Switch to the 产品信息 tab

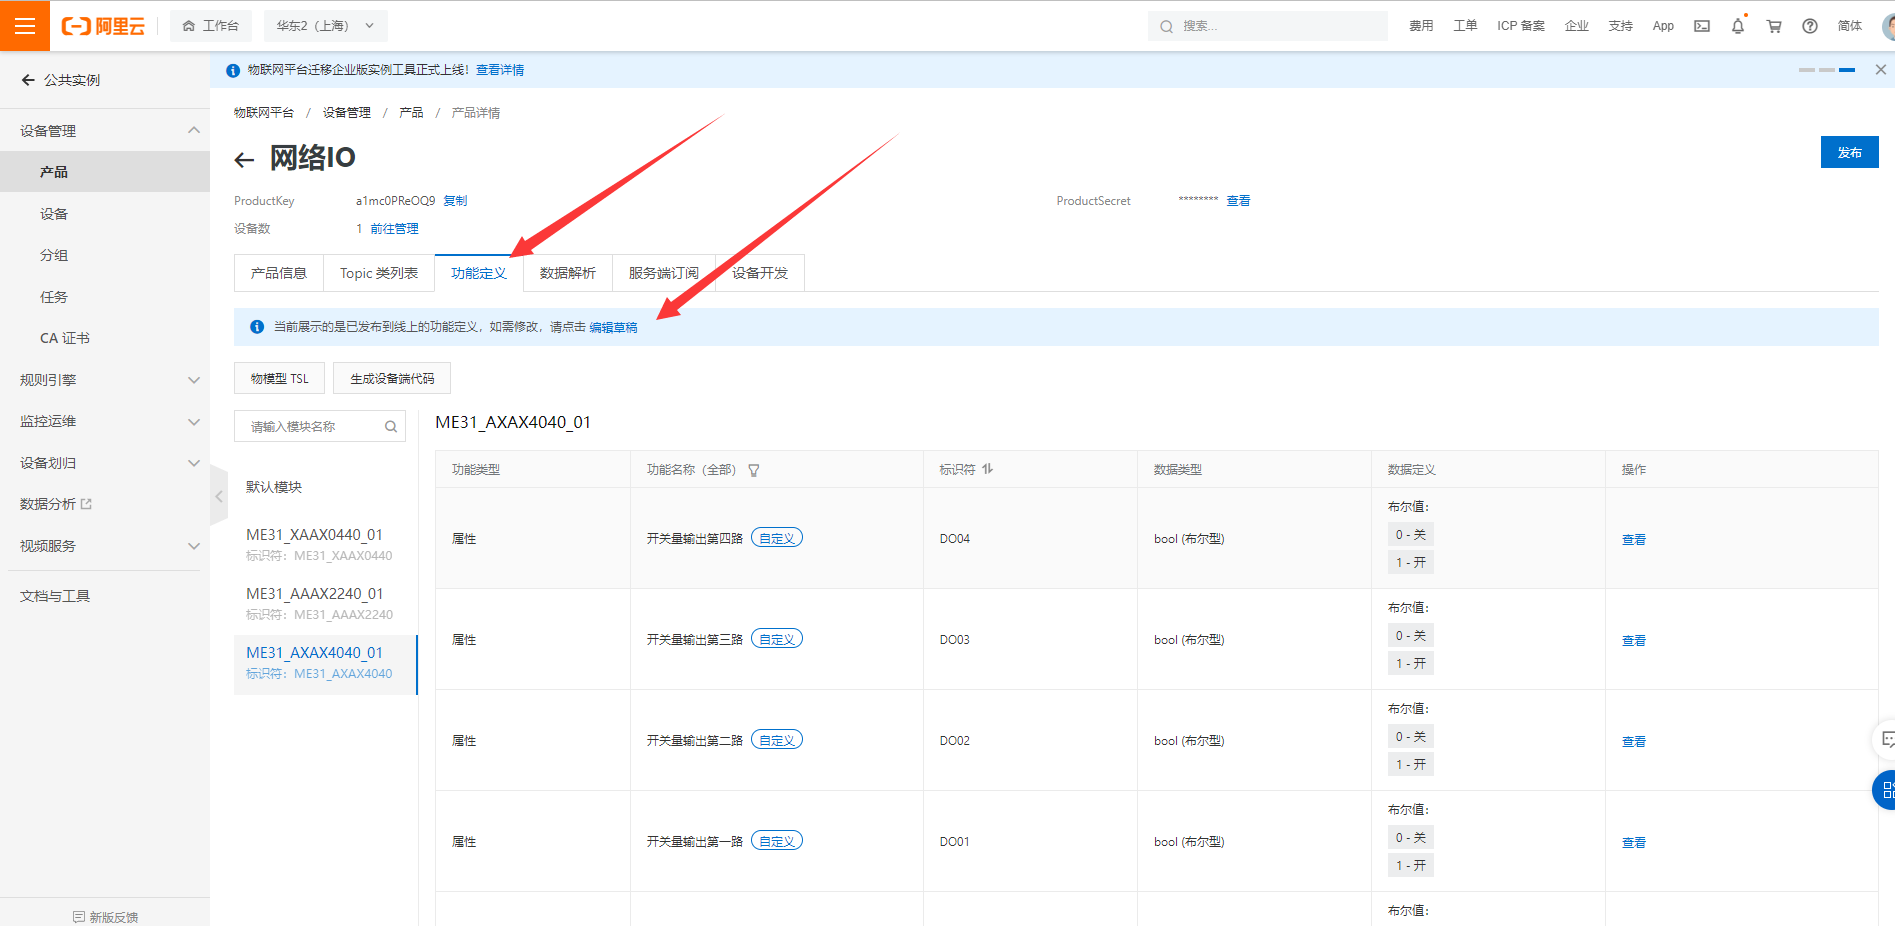[279, 273]
